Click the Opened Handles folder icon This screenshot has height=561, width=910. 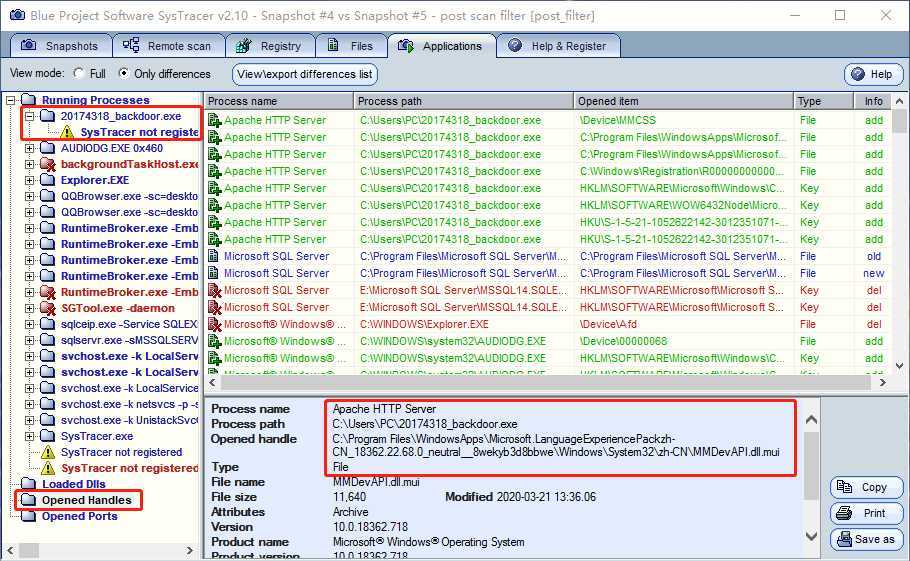click(28, 500)
